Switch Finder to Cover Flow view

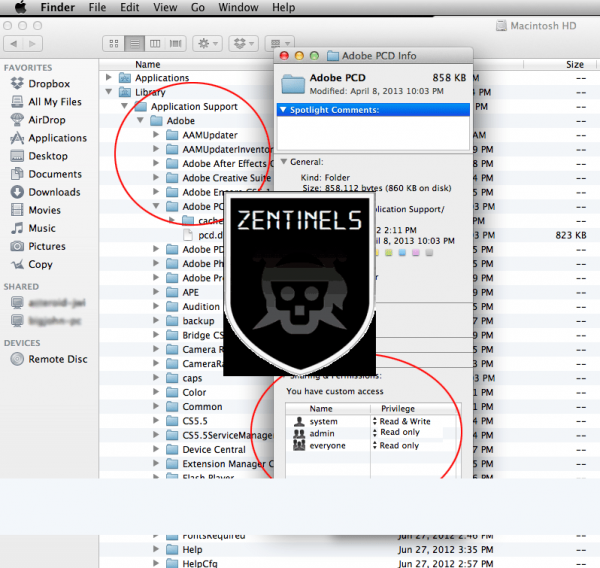[175, 44]
